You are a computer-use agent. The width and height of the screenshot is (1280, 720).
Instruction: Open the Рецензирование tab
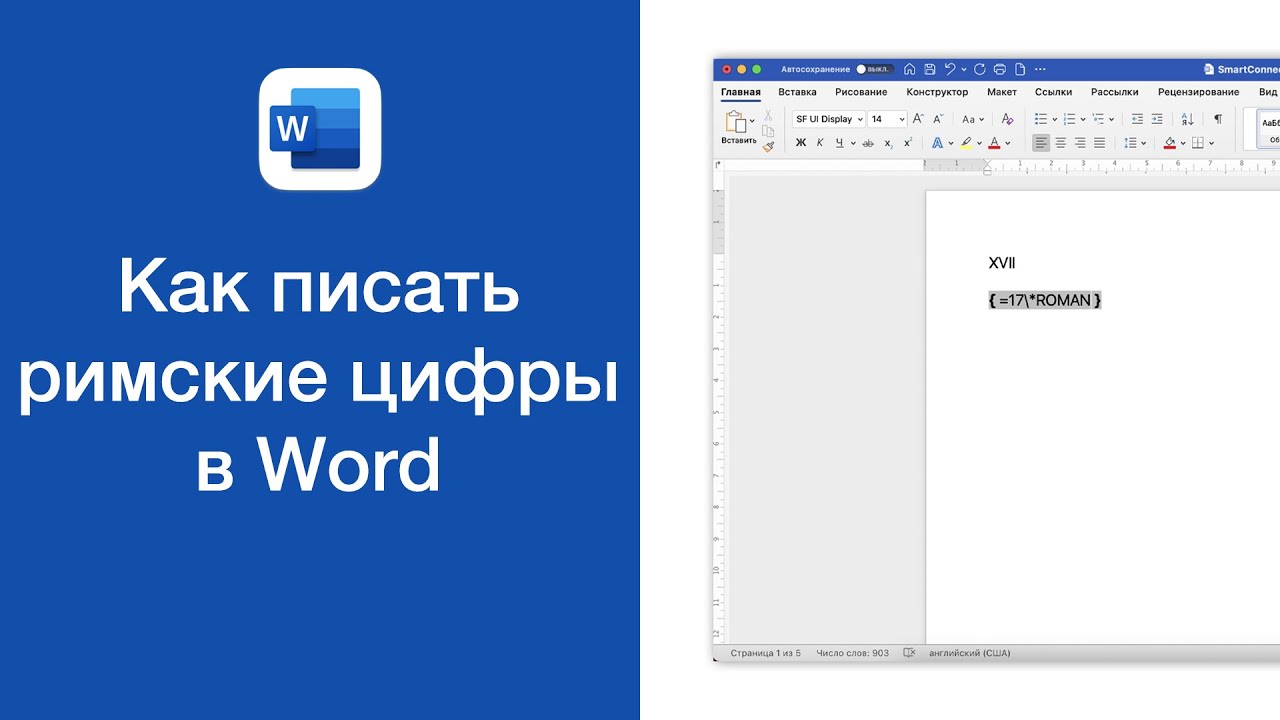pyautogui.click(x=1198, y=92)
